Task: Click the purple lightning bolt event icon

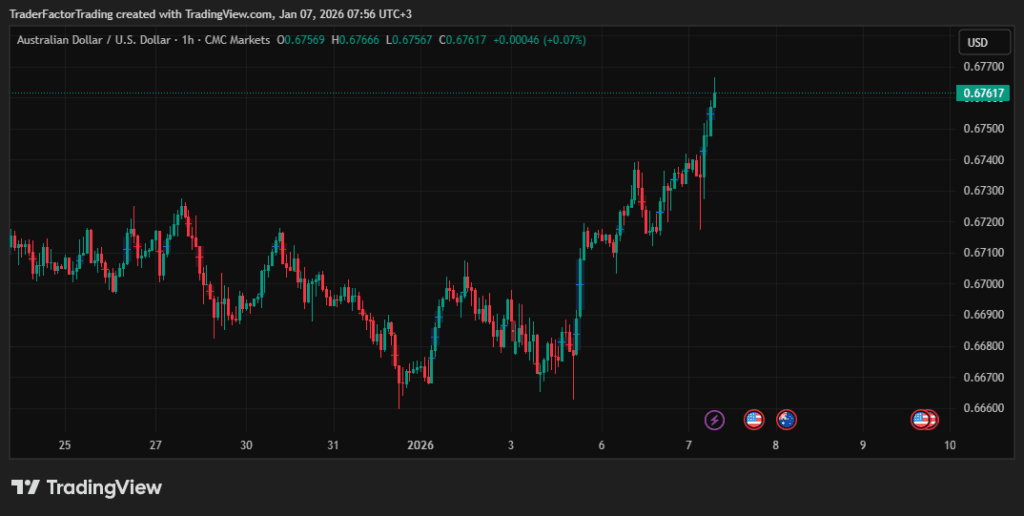Action: 714,419
